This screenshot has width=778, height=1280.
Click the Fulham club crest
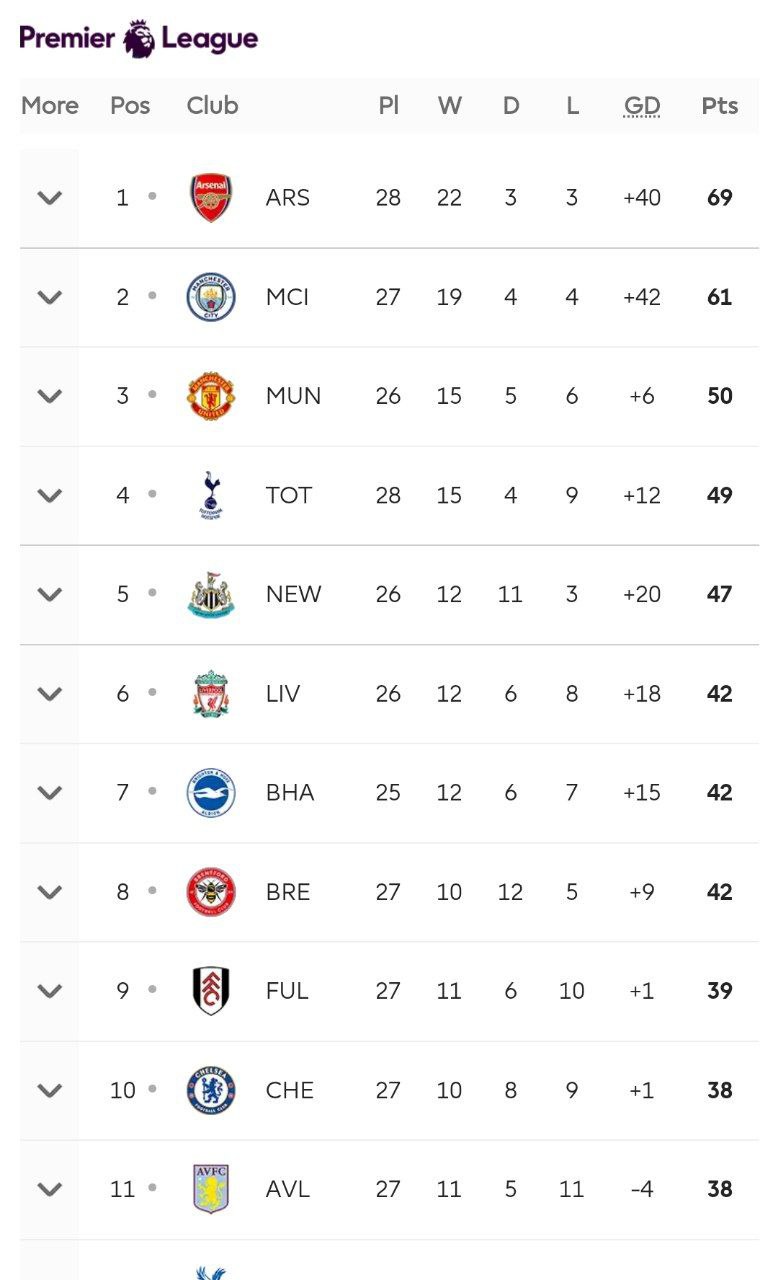pyautogui.click(x=211, y=990)
